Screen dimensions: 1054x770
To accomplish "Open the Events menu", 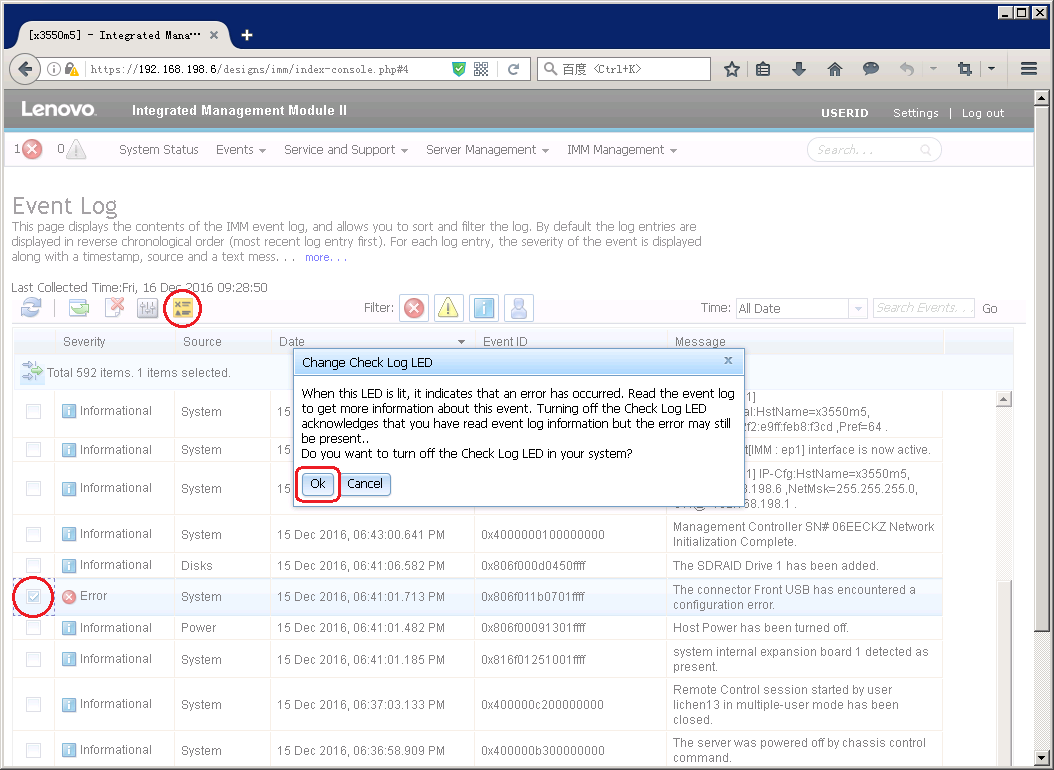I will coord(240,150).
